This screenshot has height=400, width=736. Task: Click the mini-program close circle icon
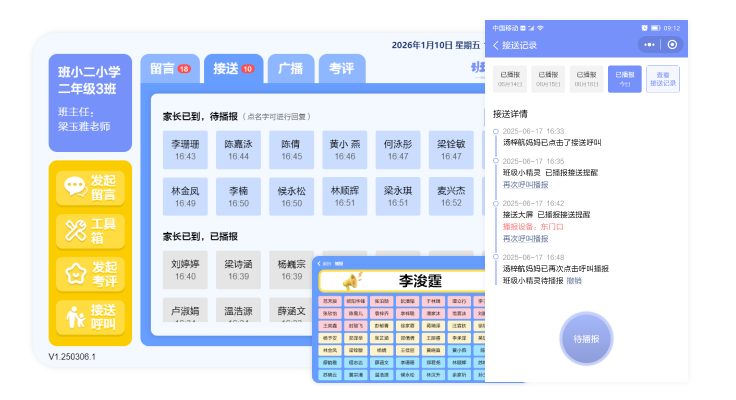pyautogui.click(x=672, y=45)
